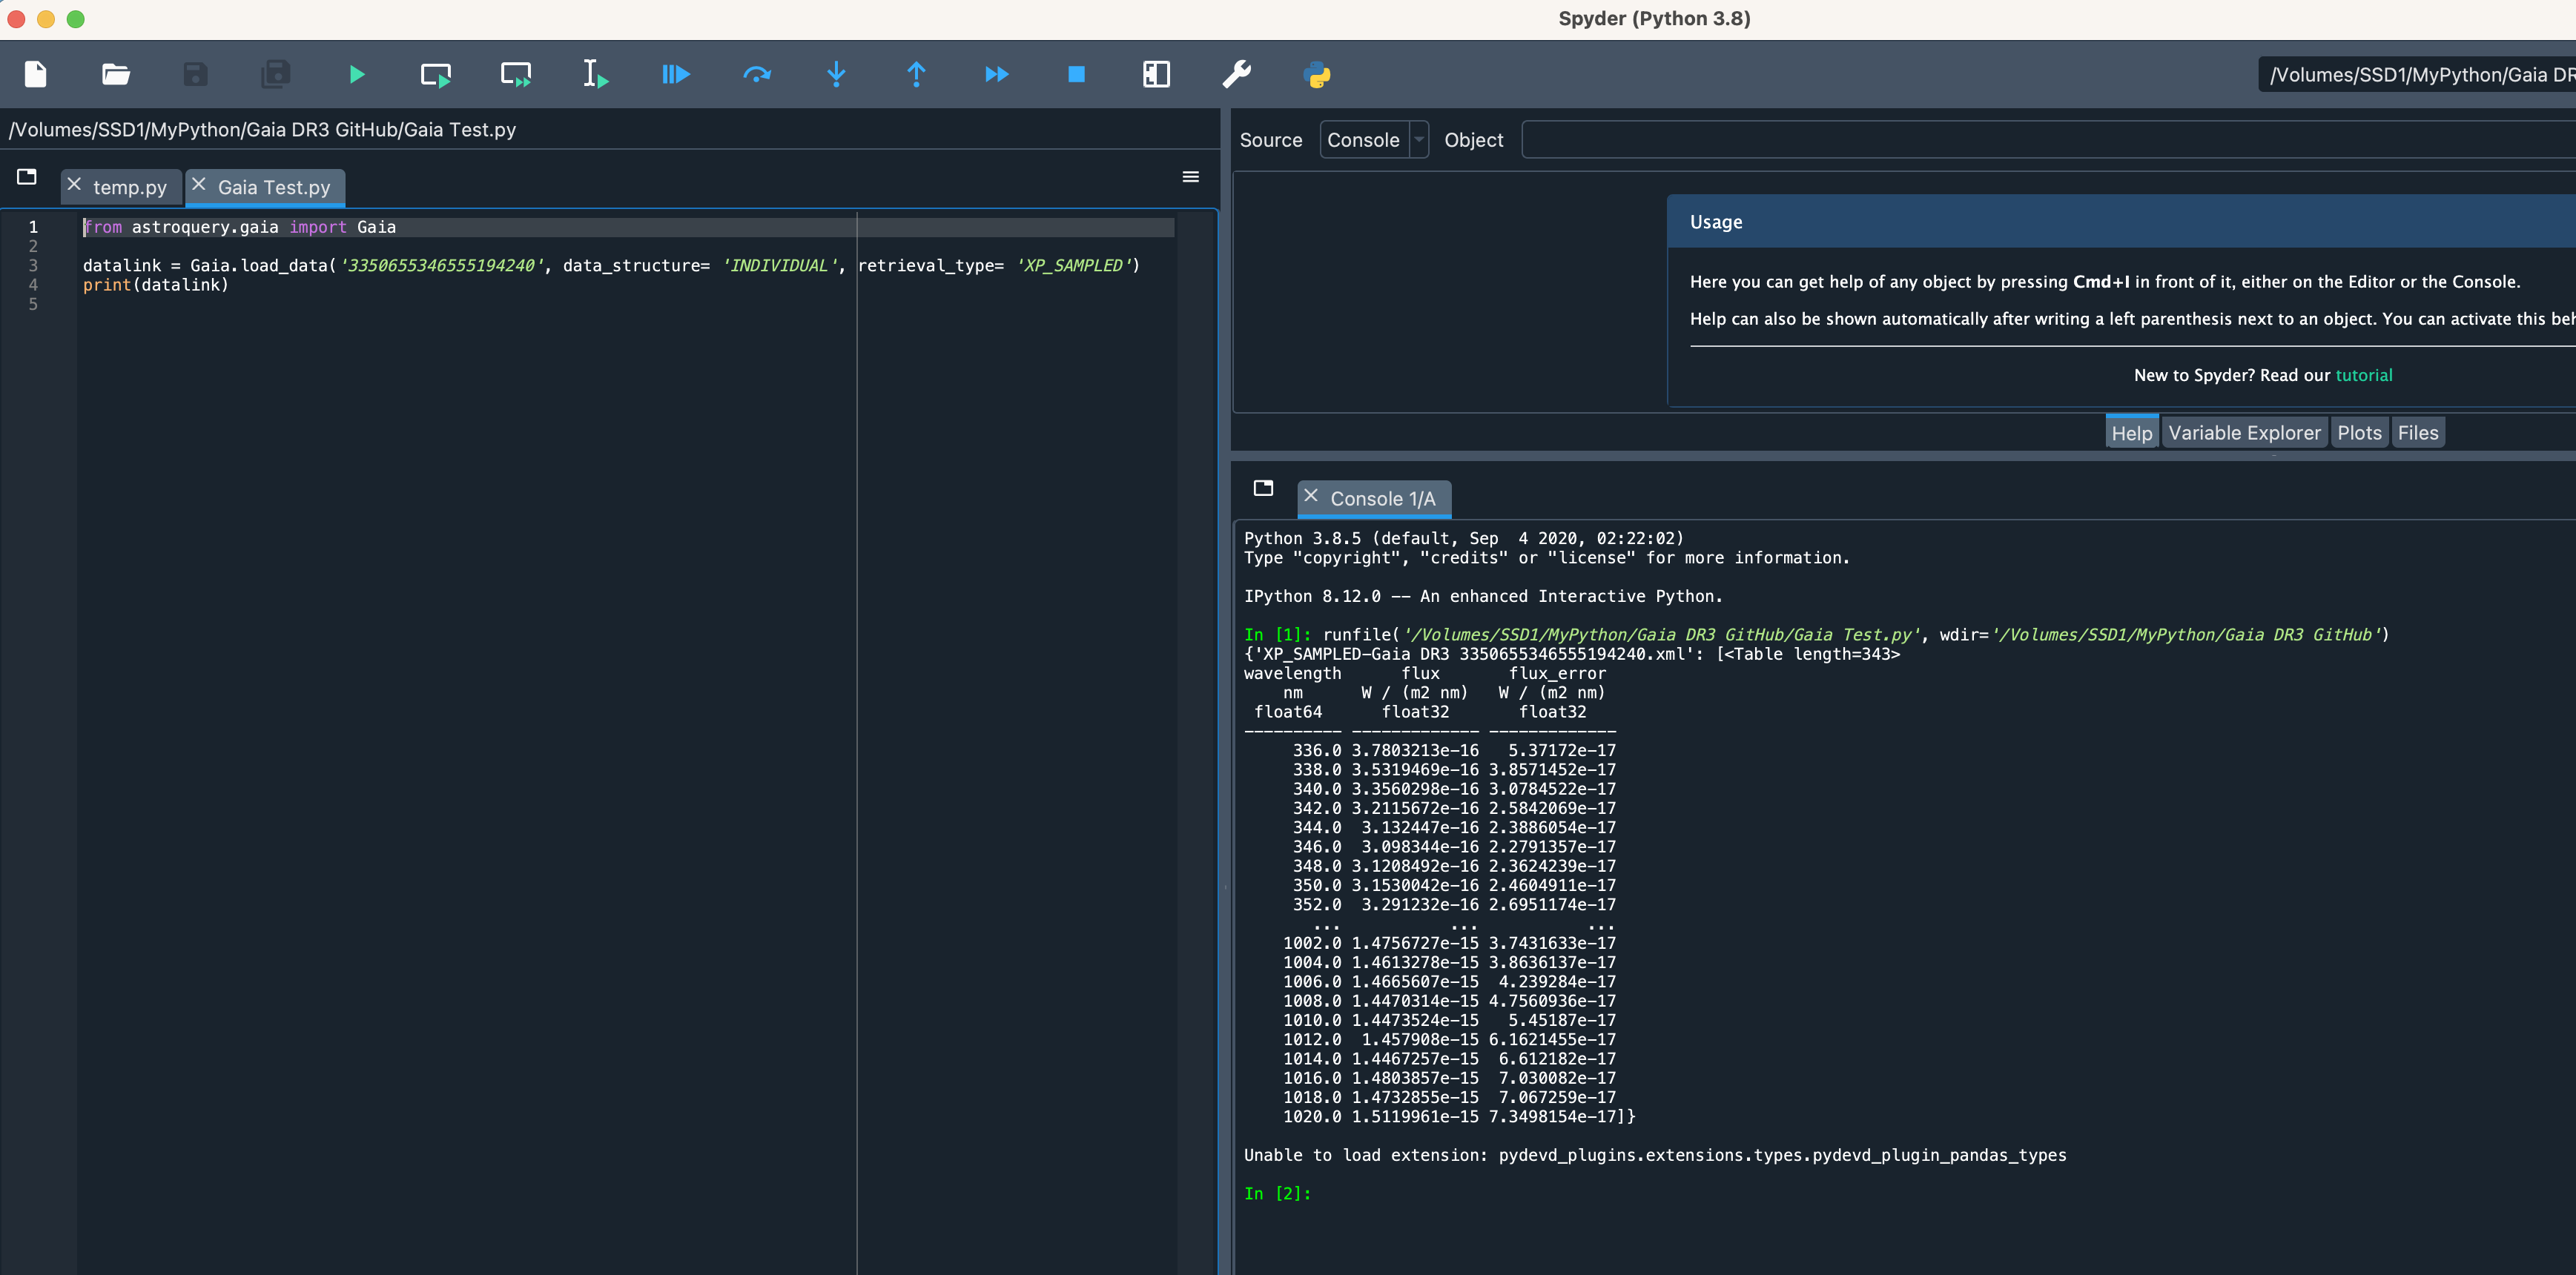Viewport: 2576px width, 1275px height.
Task: Open the Files tab
Action: [x=2417, y=433]
